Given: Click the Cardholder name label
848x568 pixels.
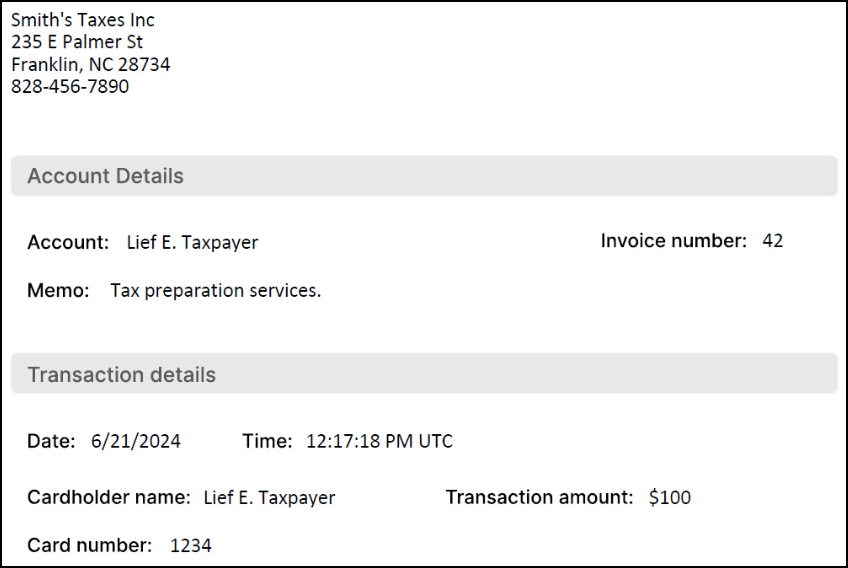Looking at the screenshot, I should 109,497.
